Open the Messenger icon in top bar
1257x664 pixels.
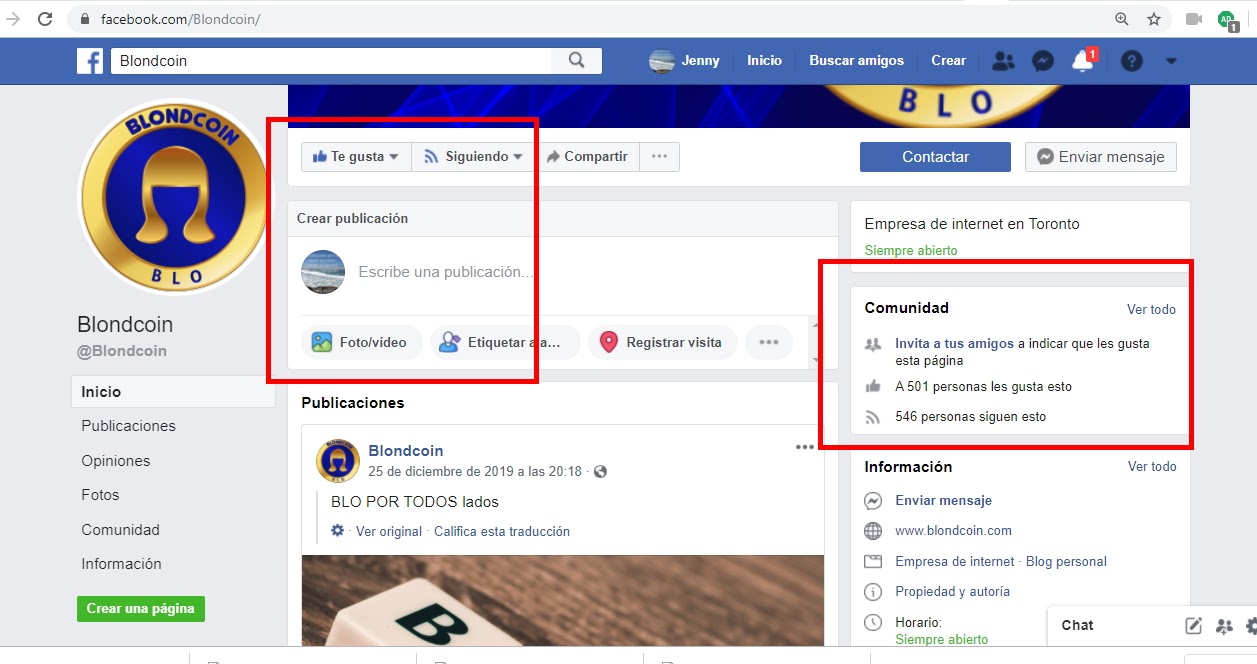1042,61
